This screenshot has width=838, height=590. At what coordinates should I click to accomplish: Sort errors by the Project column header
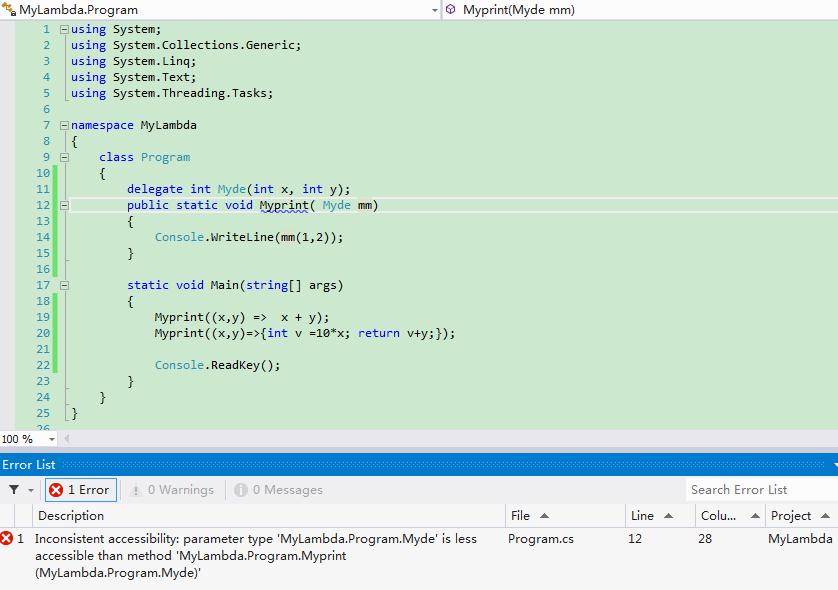(801, 516)
